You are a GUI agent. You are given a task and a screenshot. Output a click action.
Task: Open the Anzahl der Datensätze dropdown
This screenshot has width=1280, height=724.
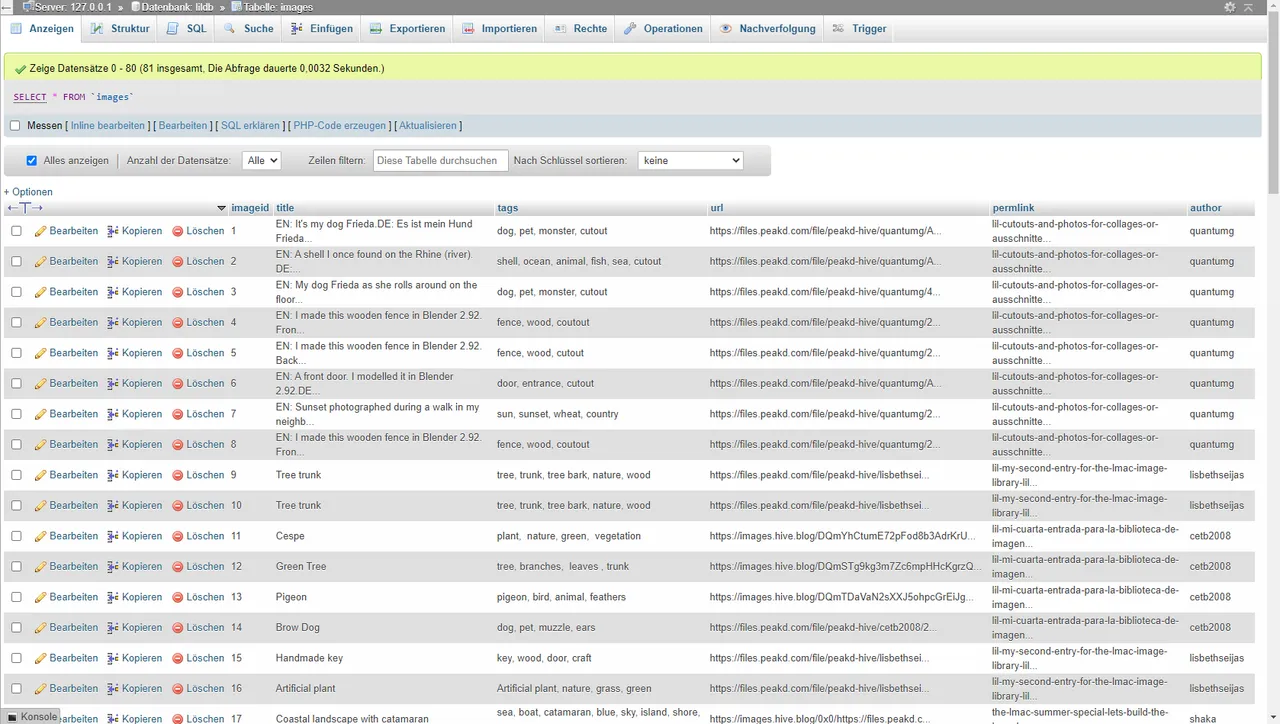[262, 160]
